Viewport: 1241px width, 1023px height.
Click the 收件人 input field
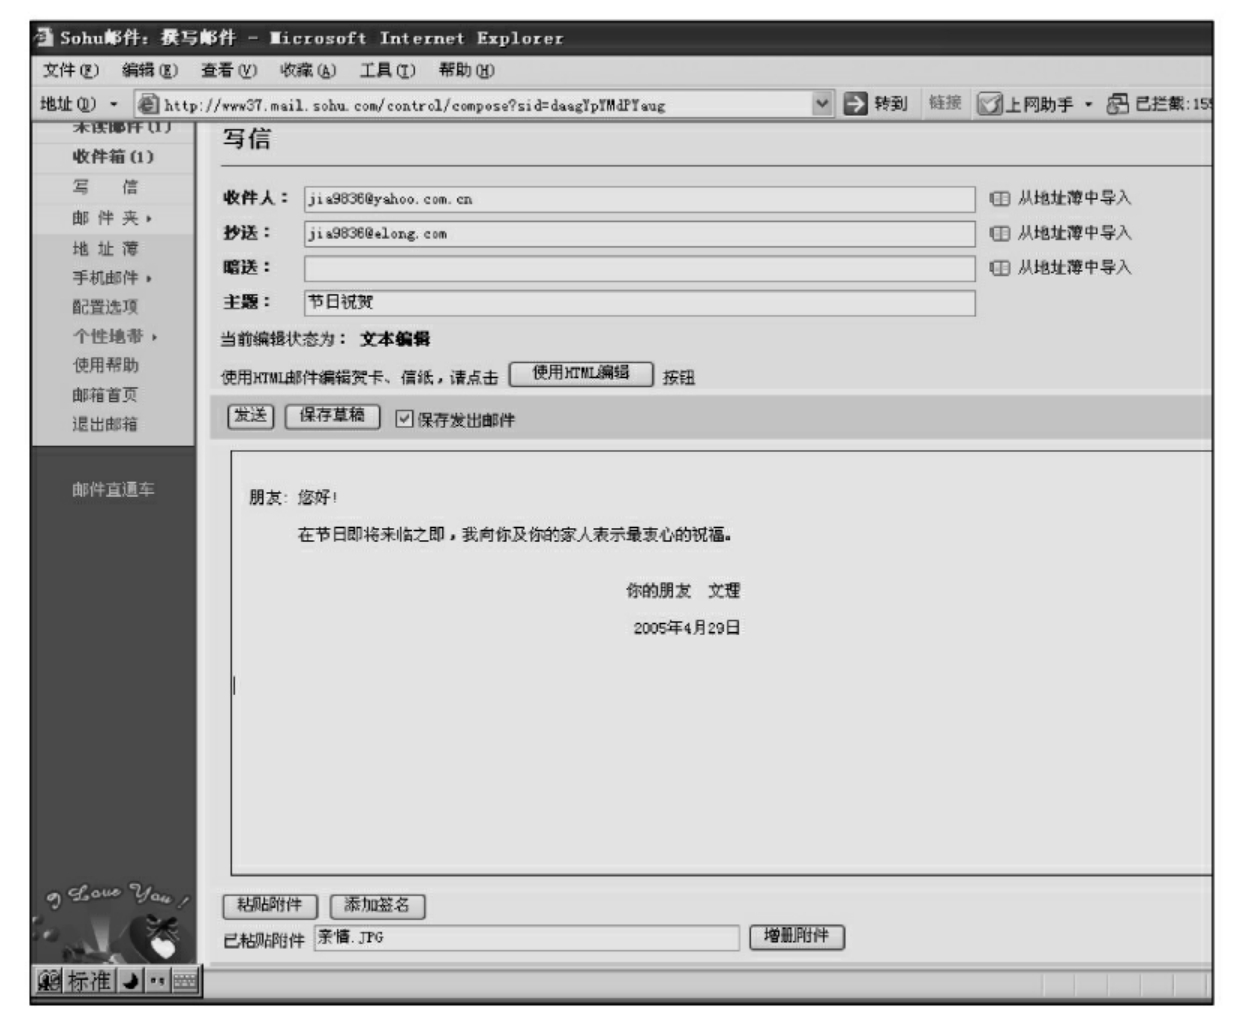[640, 199]
